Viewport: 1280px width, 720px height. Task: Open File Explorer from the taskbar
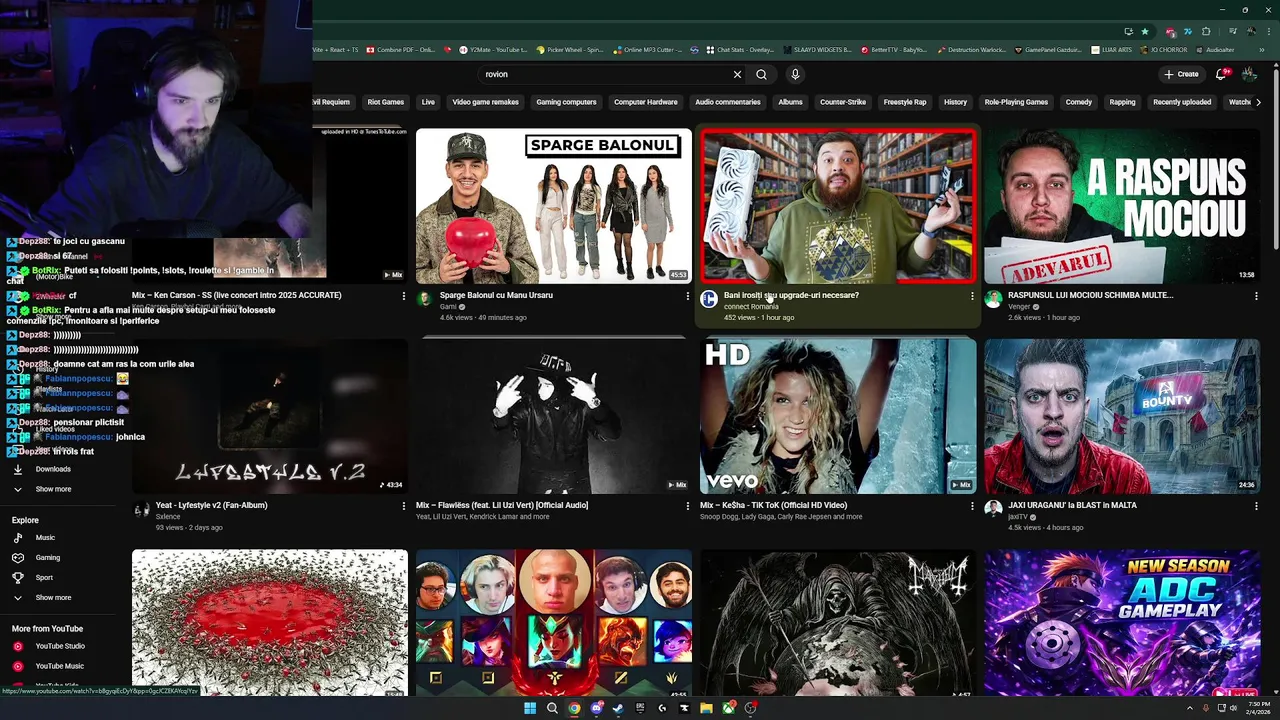[x=706, y=708]
